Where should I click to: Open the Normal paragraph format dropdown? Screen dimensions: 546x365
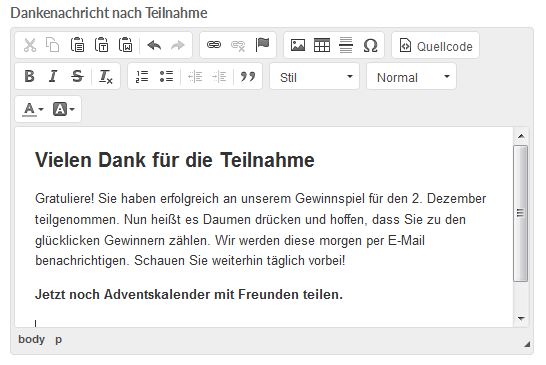click(x=412, y=77)
